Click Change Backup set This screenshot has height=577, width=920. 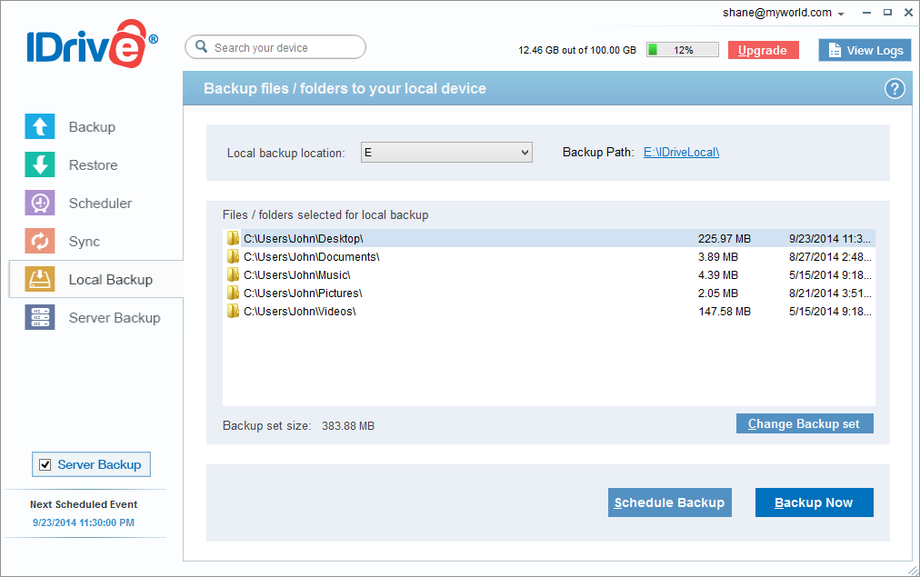pyautogui.click(x=804, y=424)
